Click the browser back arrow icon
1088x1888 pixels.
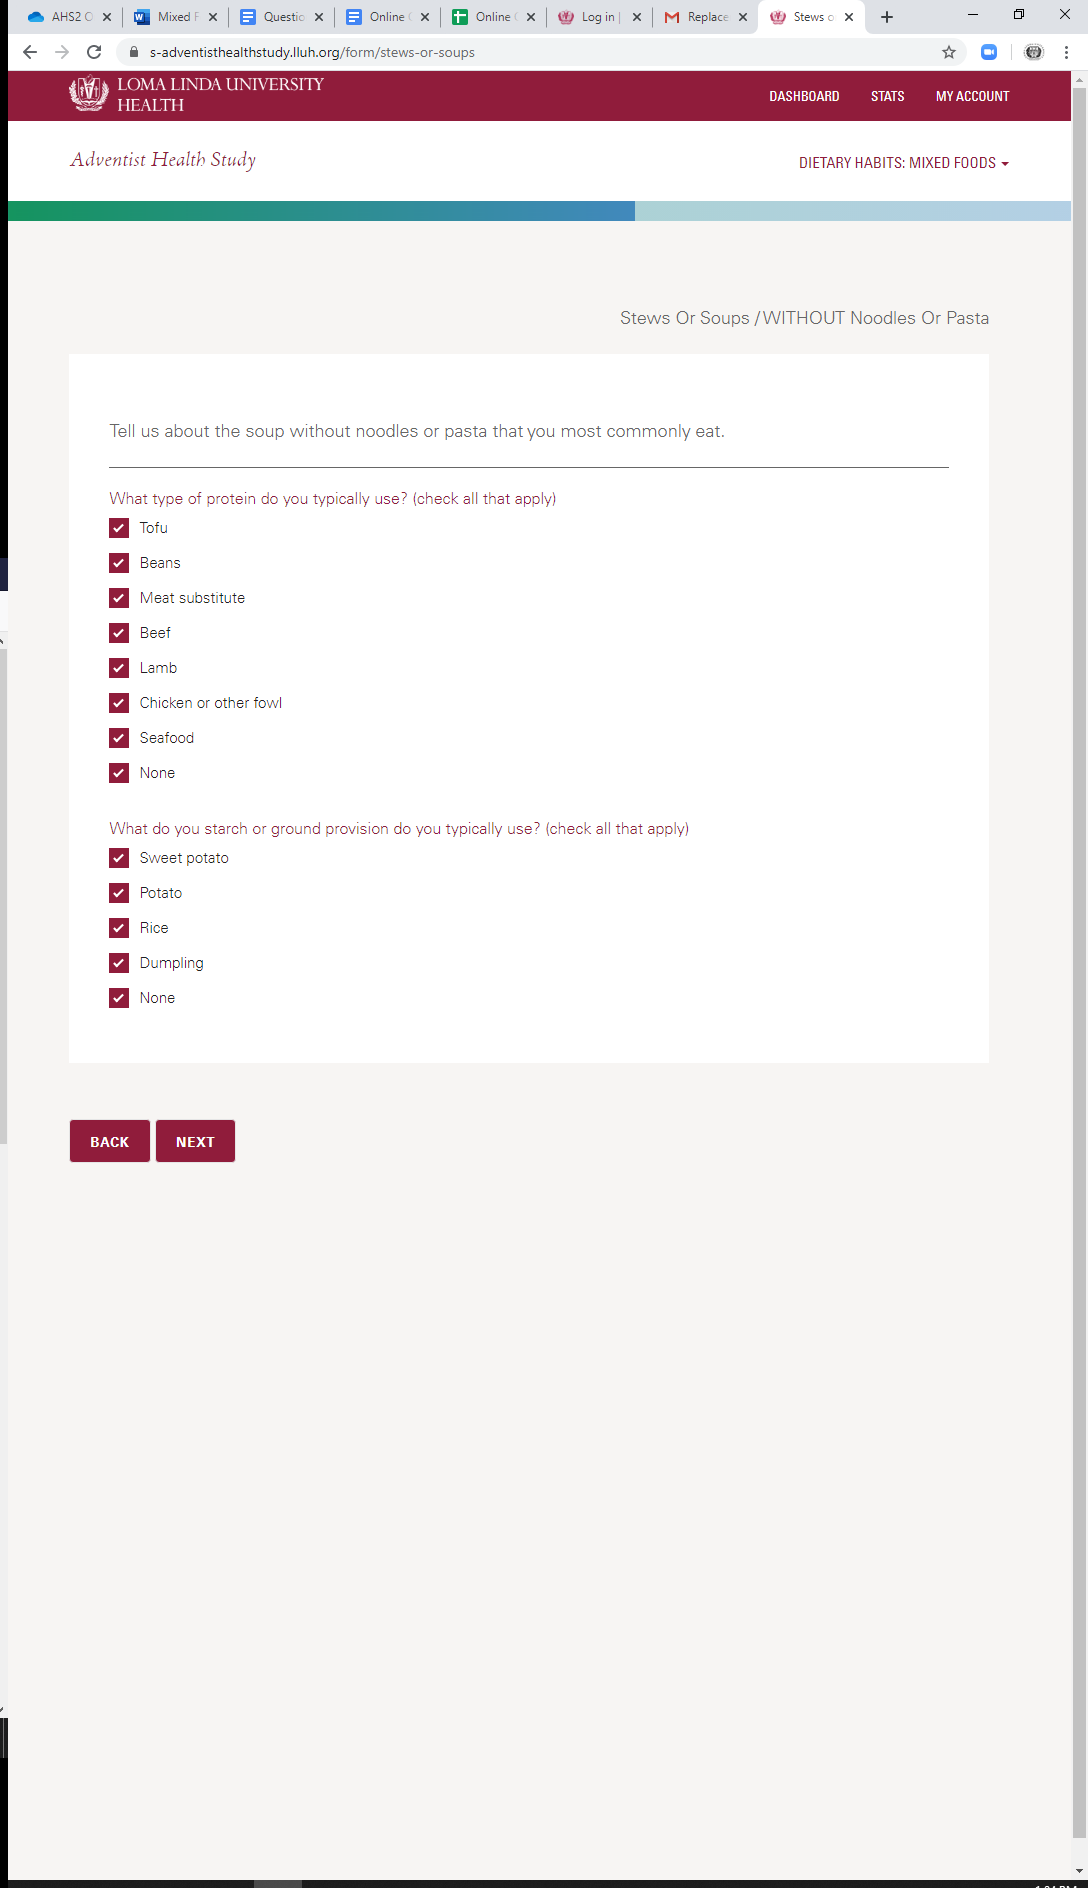(x=30, y=52)
